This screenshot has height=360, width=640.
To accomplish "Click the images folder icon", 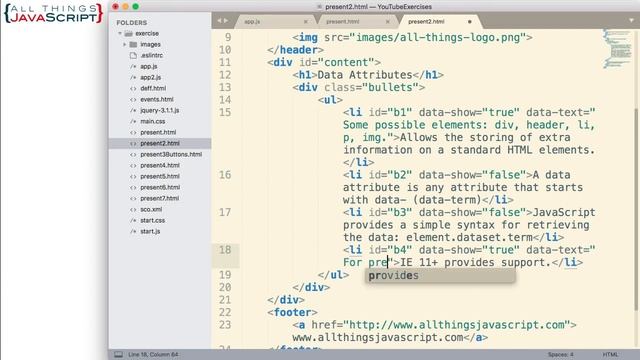I will click(x=133, y=44).
